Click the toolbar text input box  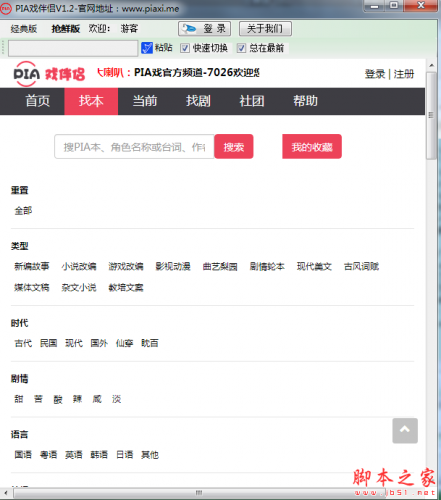pos(73,48)
